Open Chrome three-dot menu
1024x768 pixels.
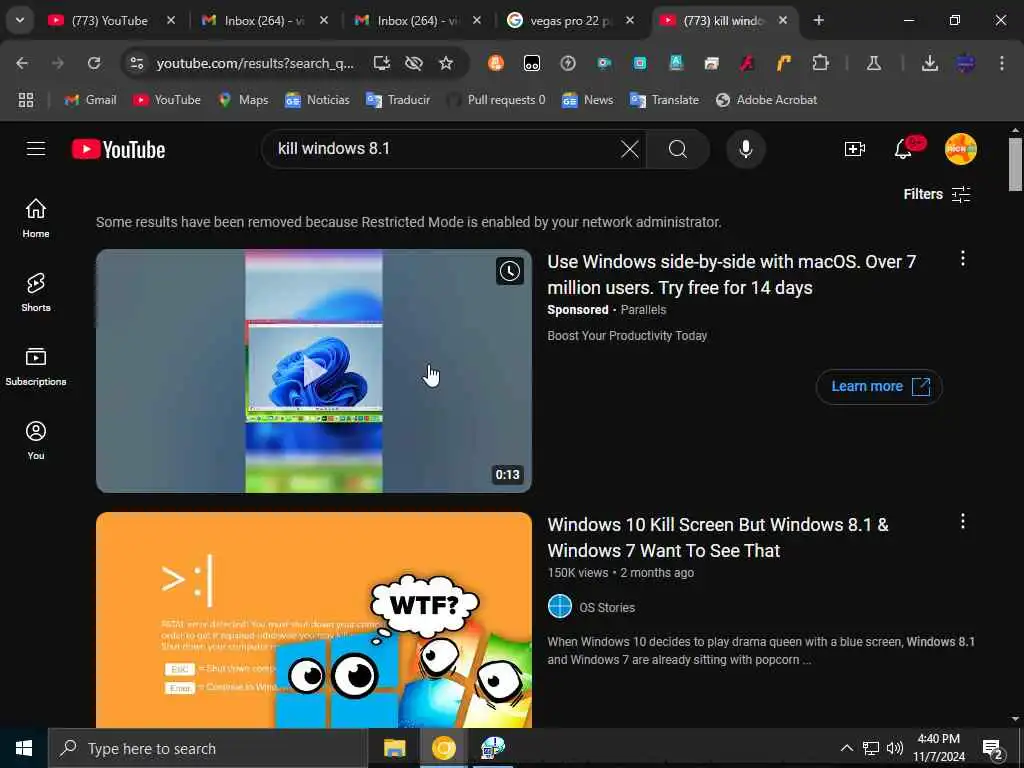coord(1002,63)
